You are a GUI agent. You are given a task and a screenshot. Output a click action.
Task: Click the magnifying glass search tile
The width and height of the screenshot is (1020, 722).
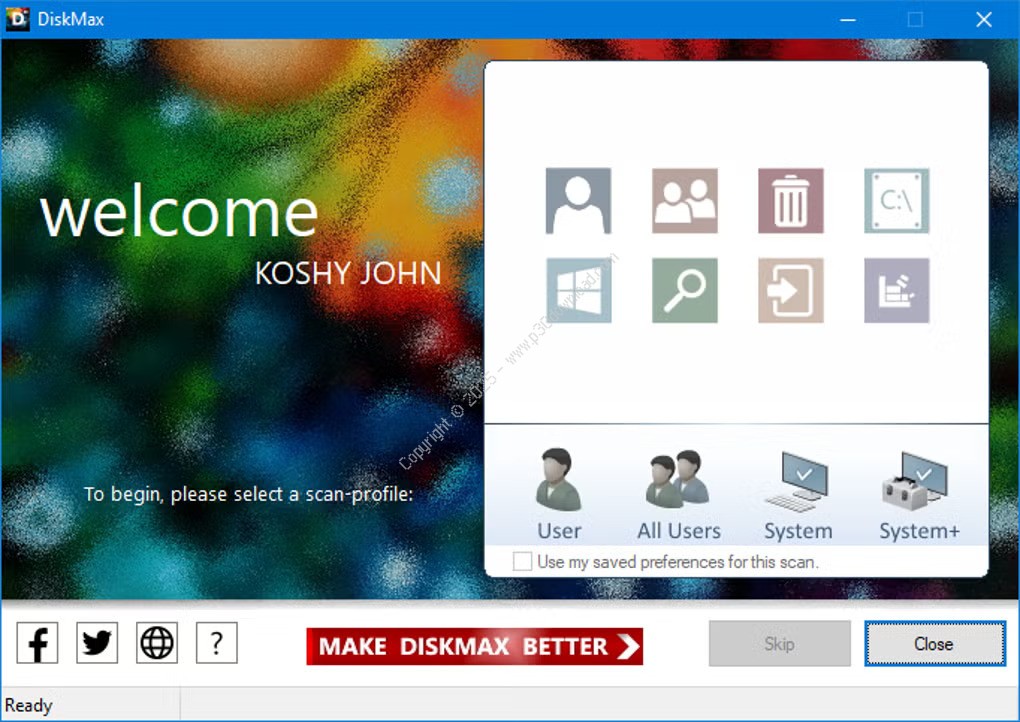[x=684, y=291]
